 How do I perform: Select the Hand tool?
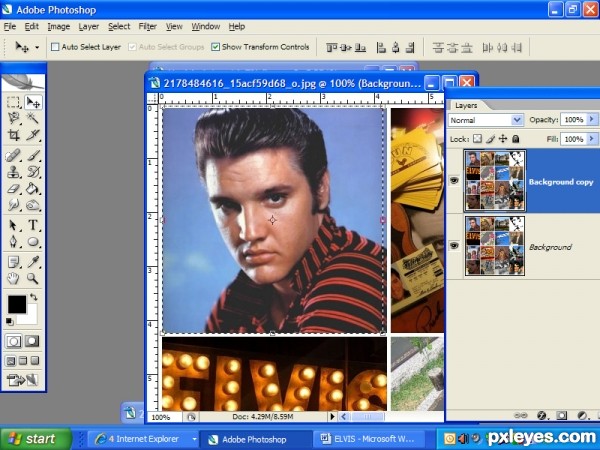[x=13, y=278]
